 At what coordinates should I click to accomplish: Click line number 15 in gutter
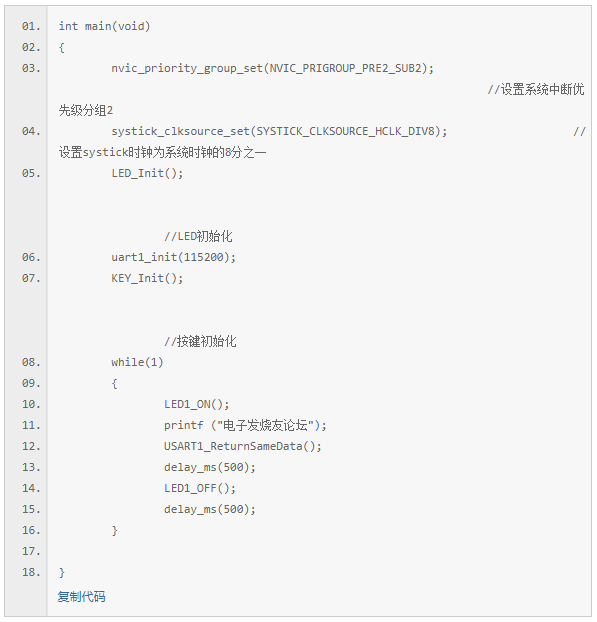tap(31, 509)
